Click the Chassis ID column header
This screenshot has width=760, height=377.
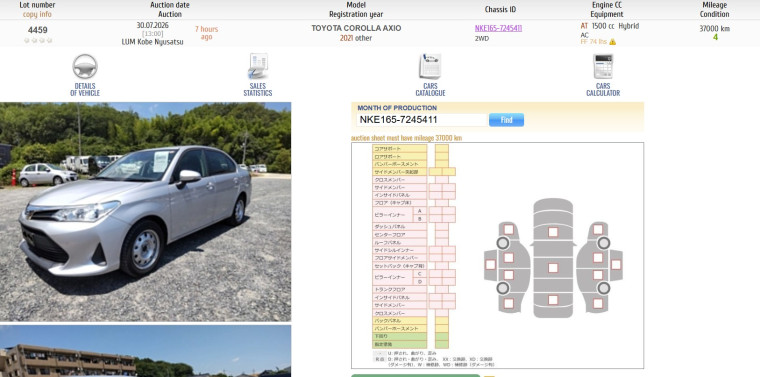click(x=500, y=9)
